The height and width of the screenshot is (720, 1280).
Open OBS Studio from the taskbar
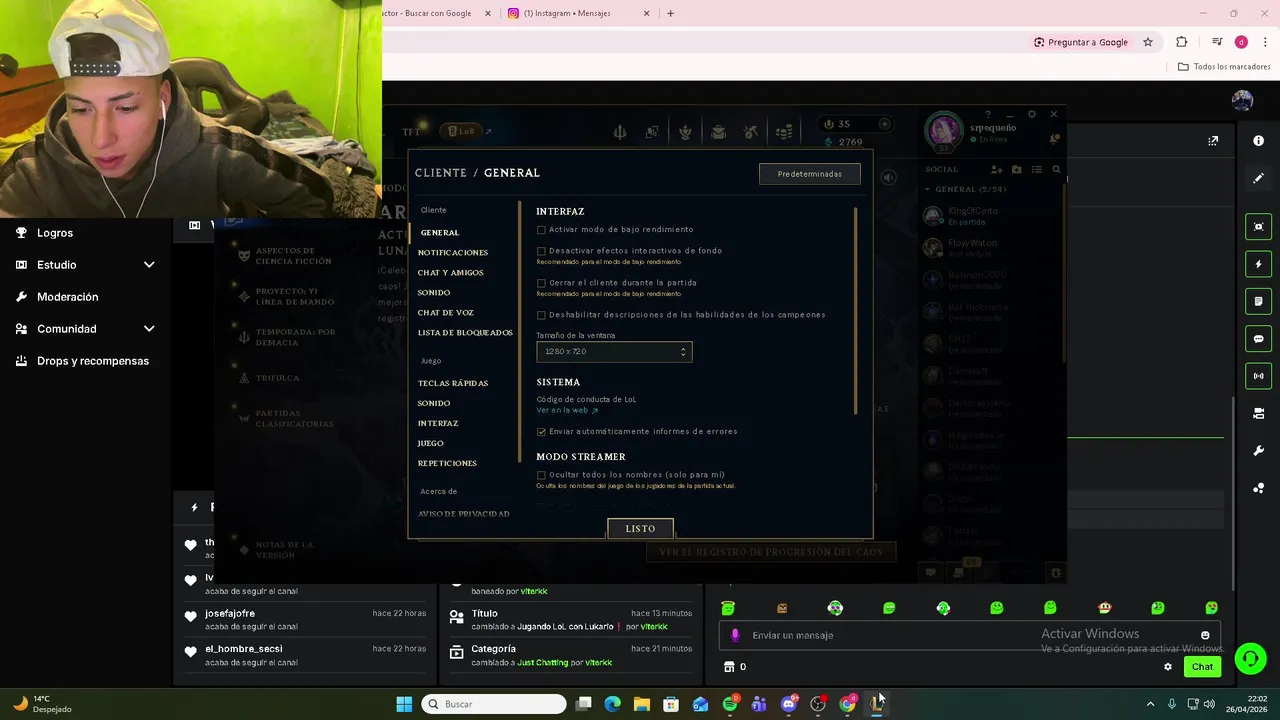(x=818, y=704)
